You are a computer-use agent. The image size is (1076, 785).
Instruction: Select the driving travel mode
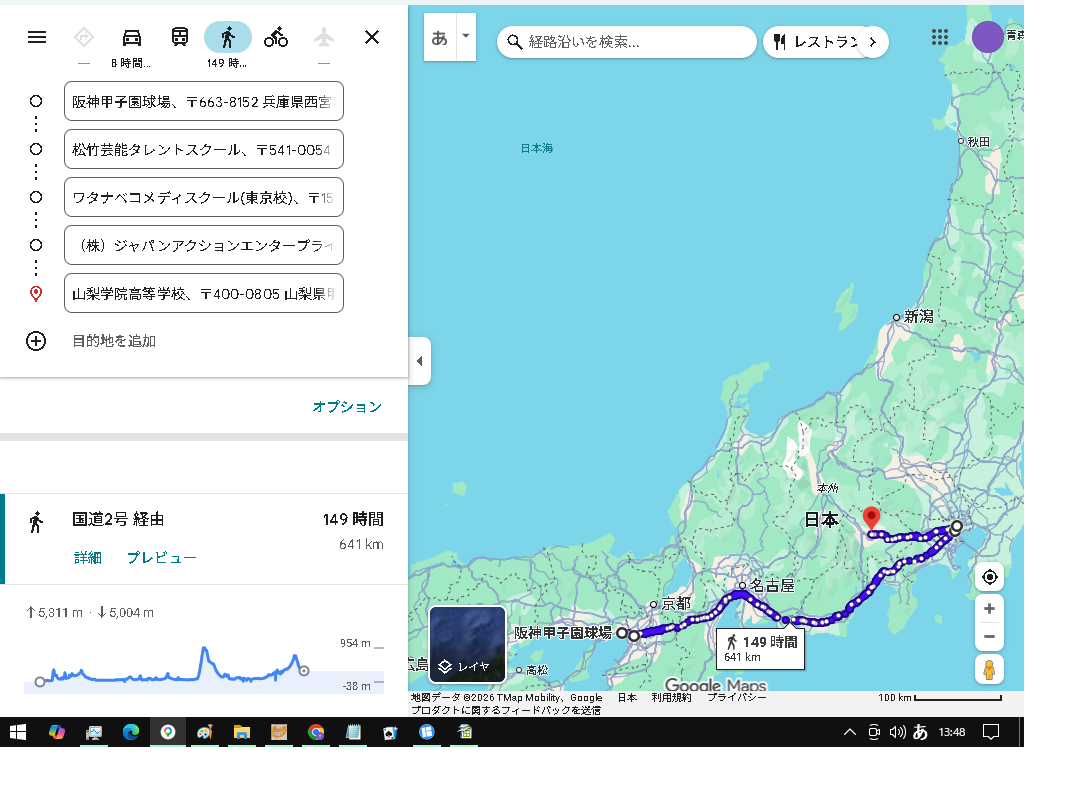point(132,38)
